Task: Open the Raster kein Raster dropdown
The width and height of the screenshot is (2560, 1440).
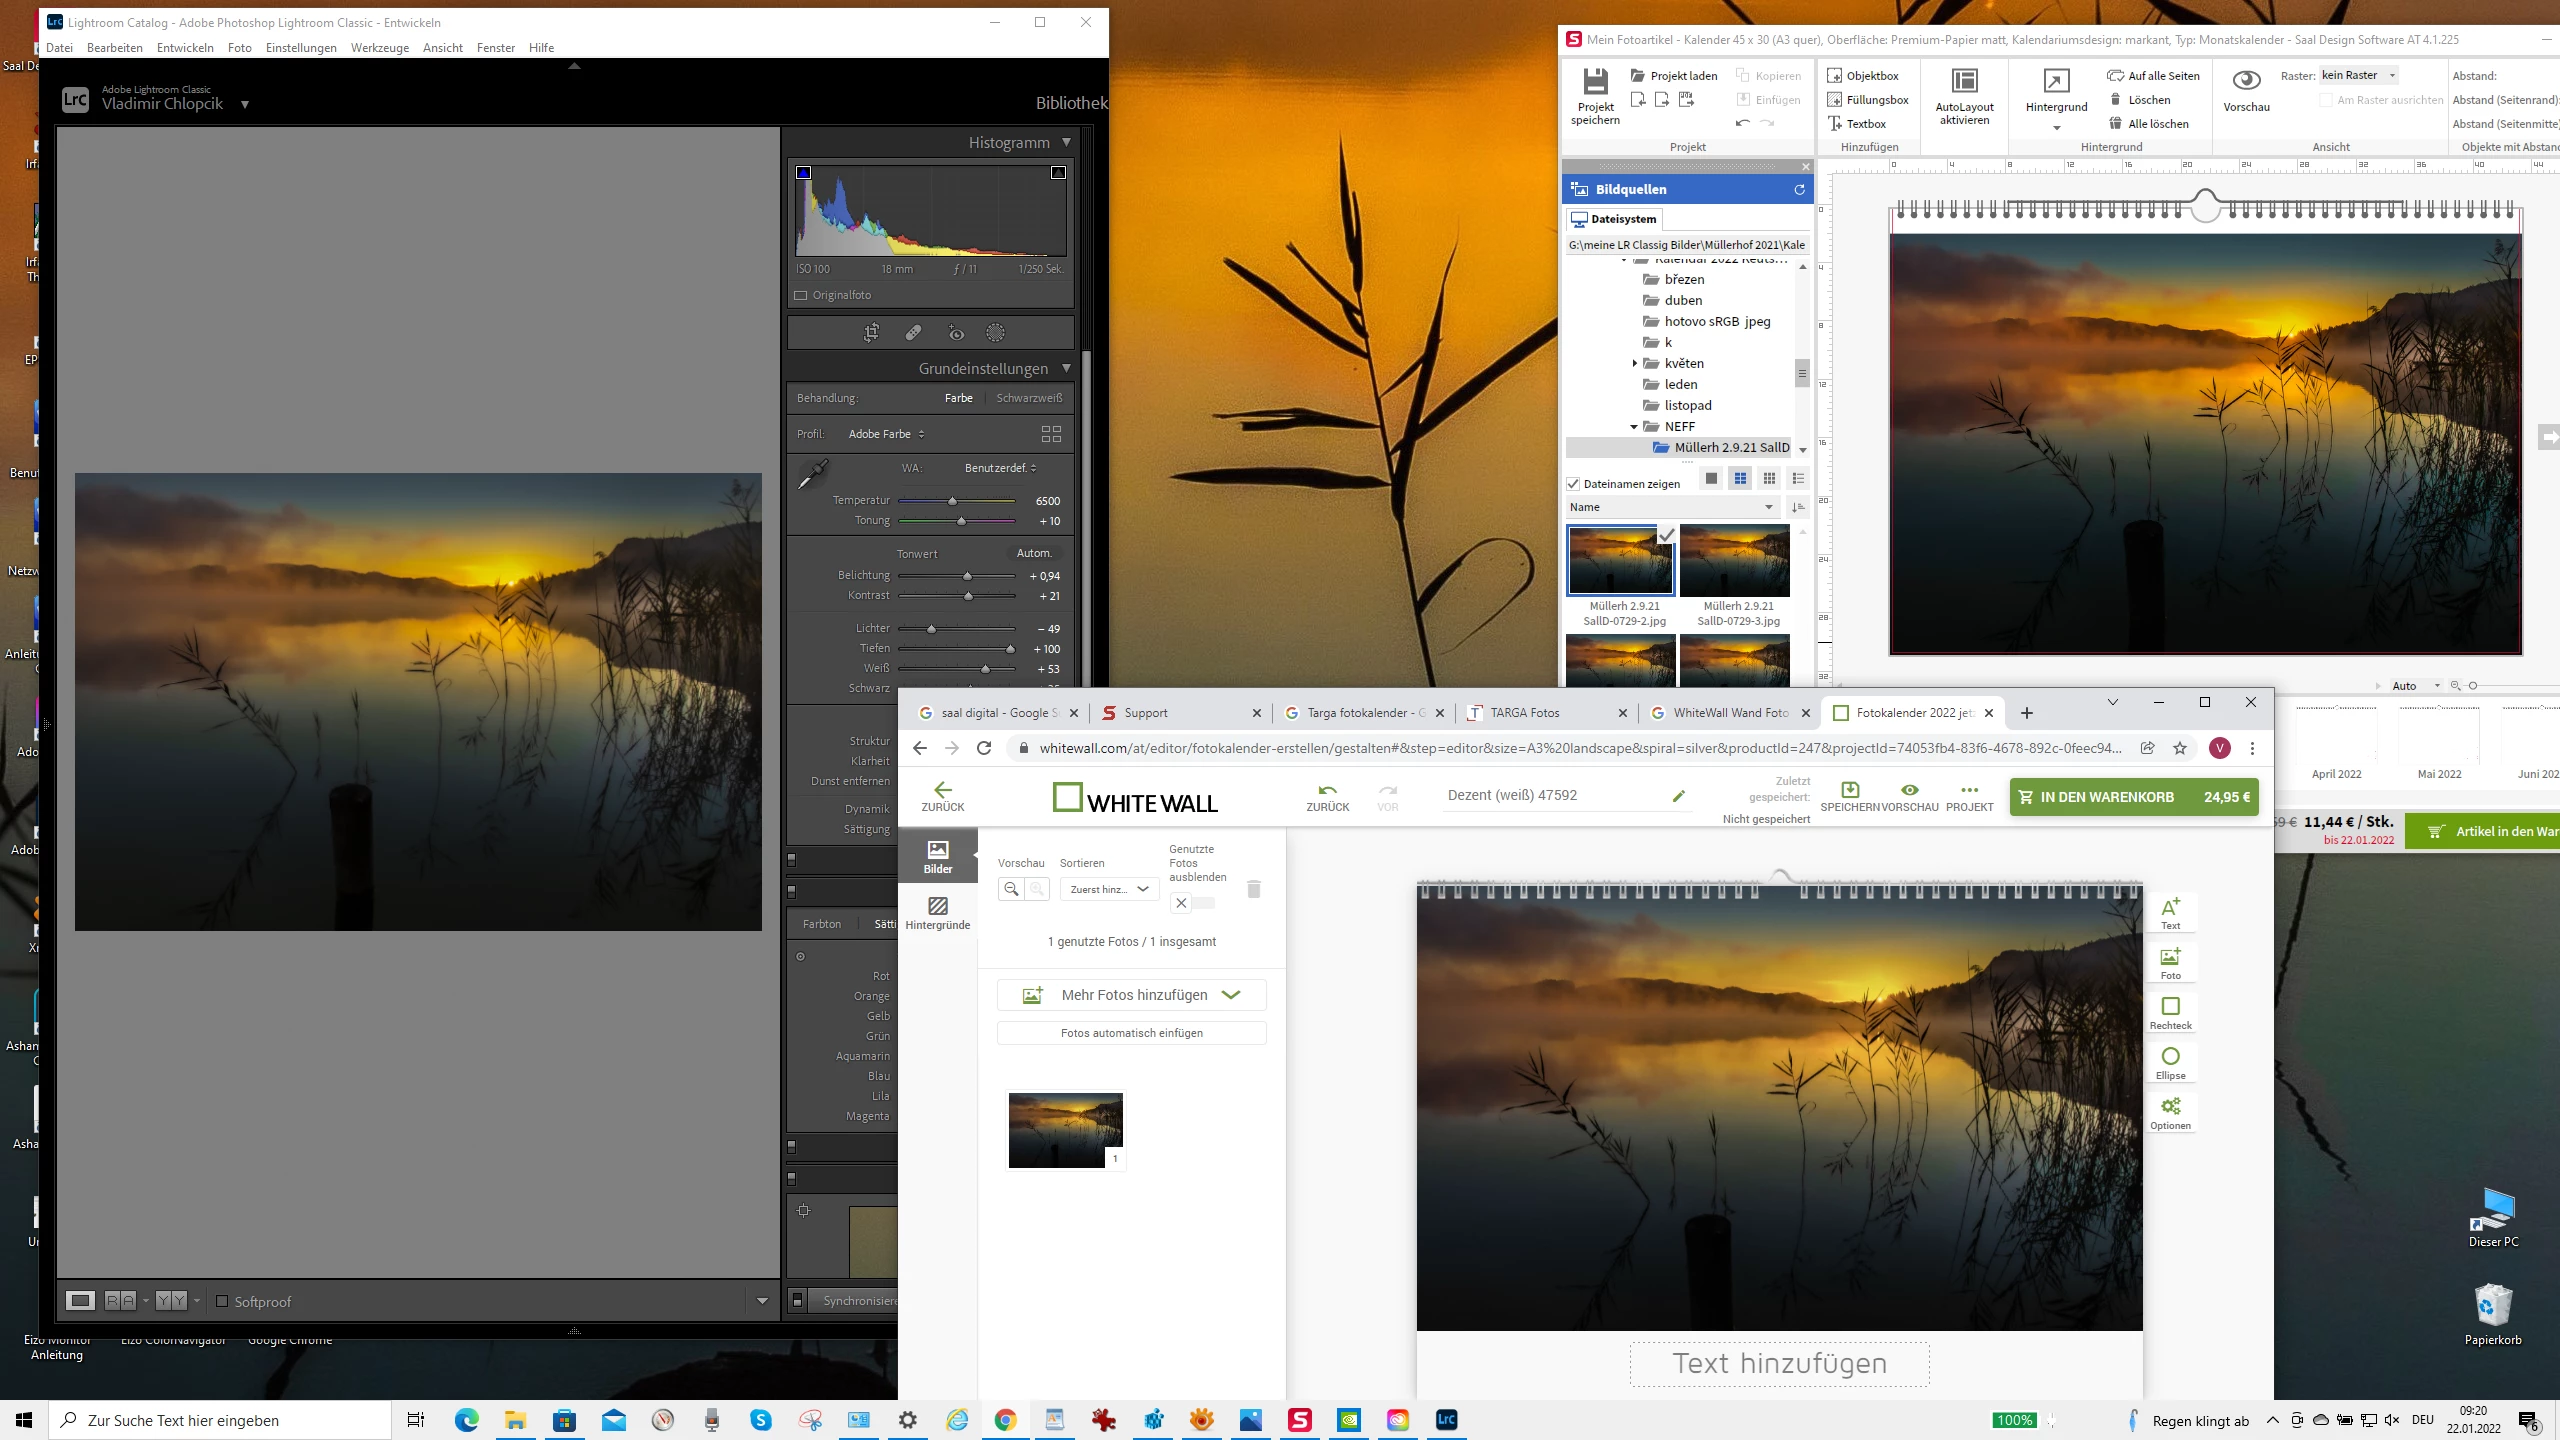Action: (2358, 76)
